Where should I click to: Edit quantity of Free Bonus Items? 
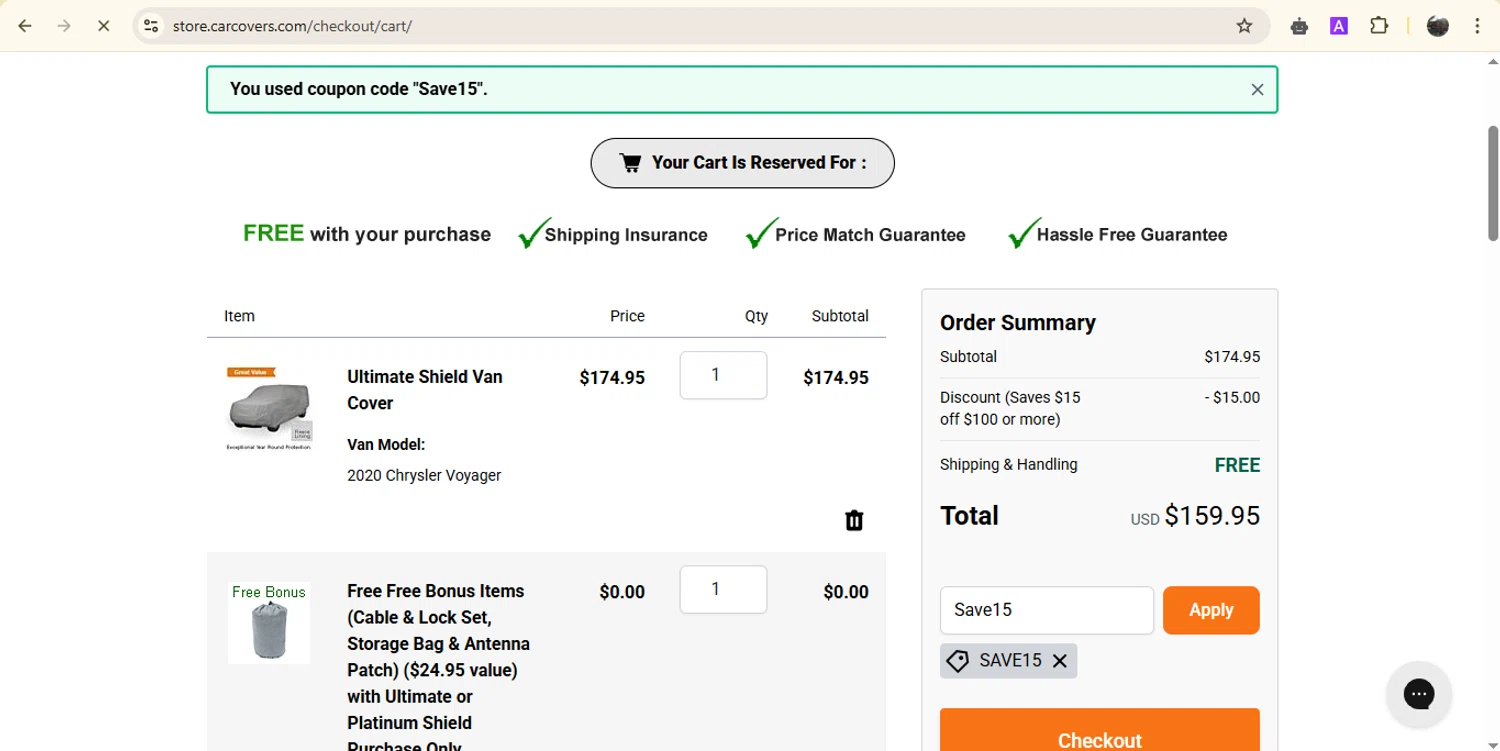(x=723, y=590)
